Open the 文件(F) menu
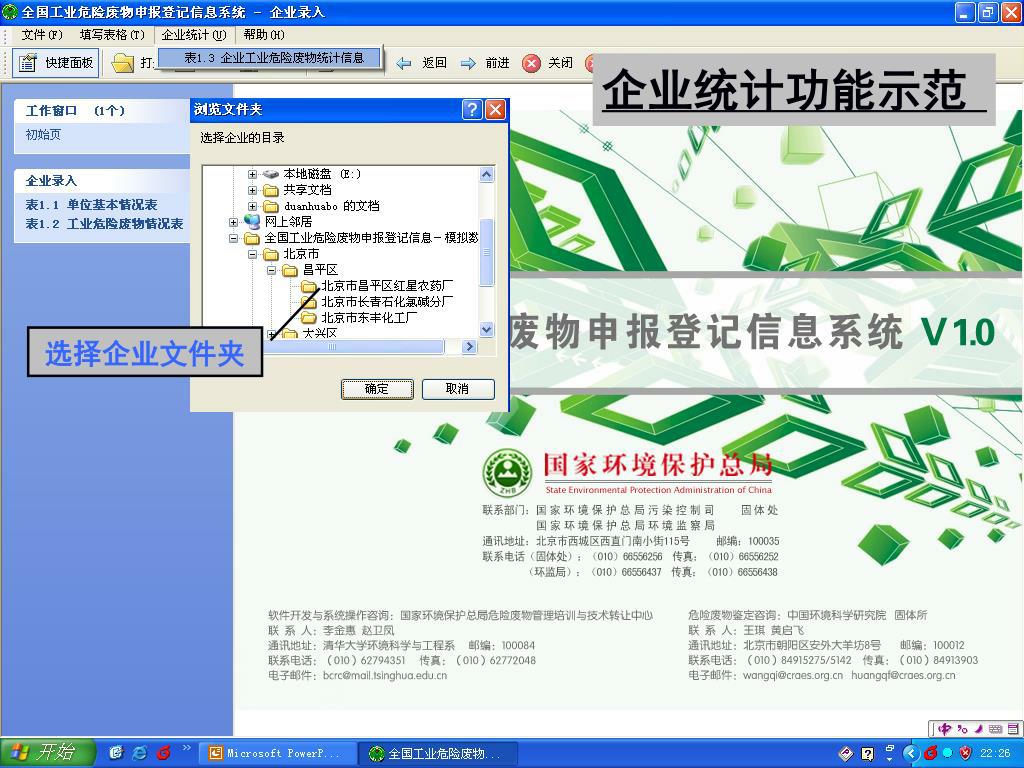 click(x=42, y=35)
